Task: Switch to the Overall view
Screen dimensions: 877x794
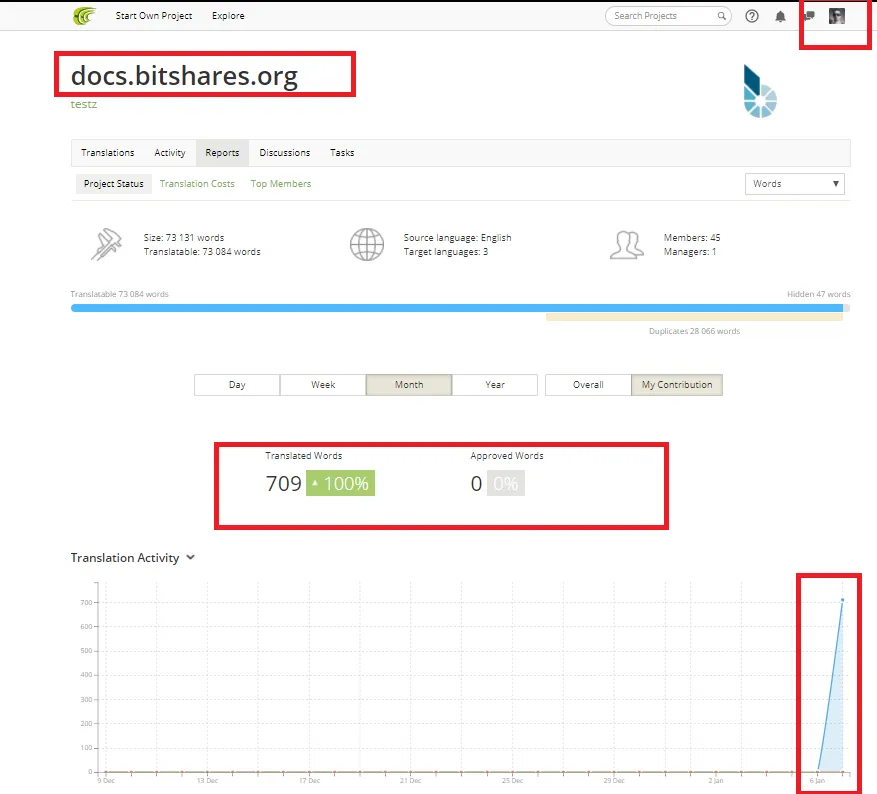Action: (x=588, y=385)
